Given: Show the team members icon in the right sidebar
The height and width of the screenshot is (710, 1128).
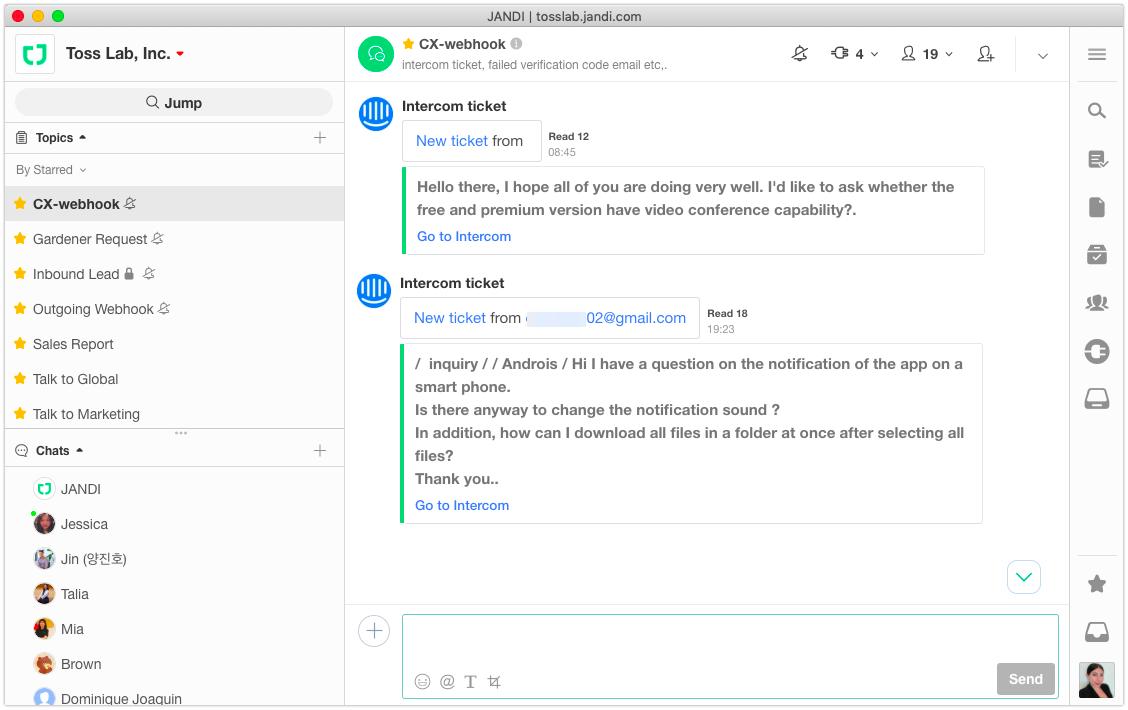Looking at the screenshot, I should pyautogui.click(x=1096, y=303).
